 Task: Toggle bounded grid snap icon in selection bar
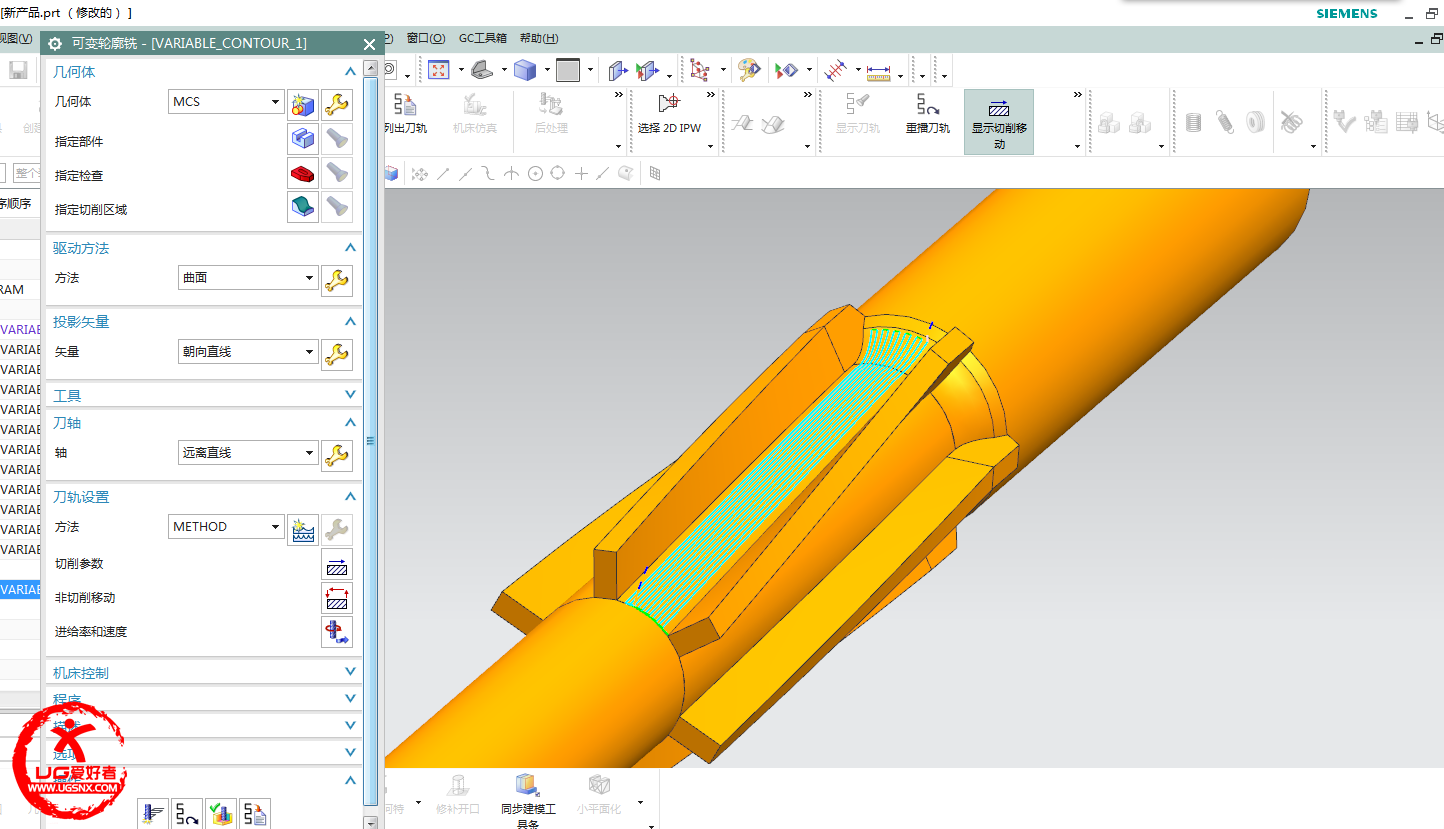(x=655, y=174)
